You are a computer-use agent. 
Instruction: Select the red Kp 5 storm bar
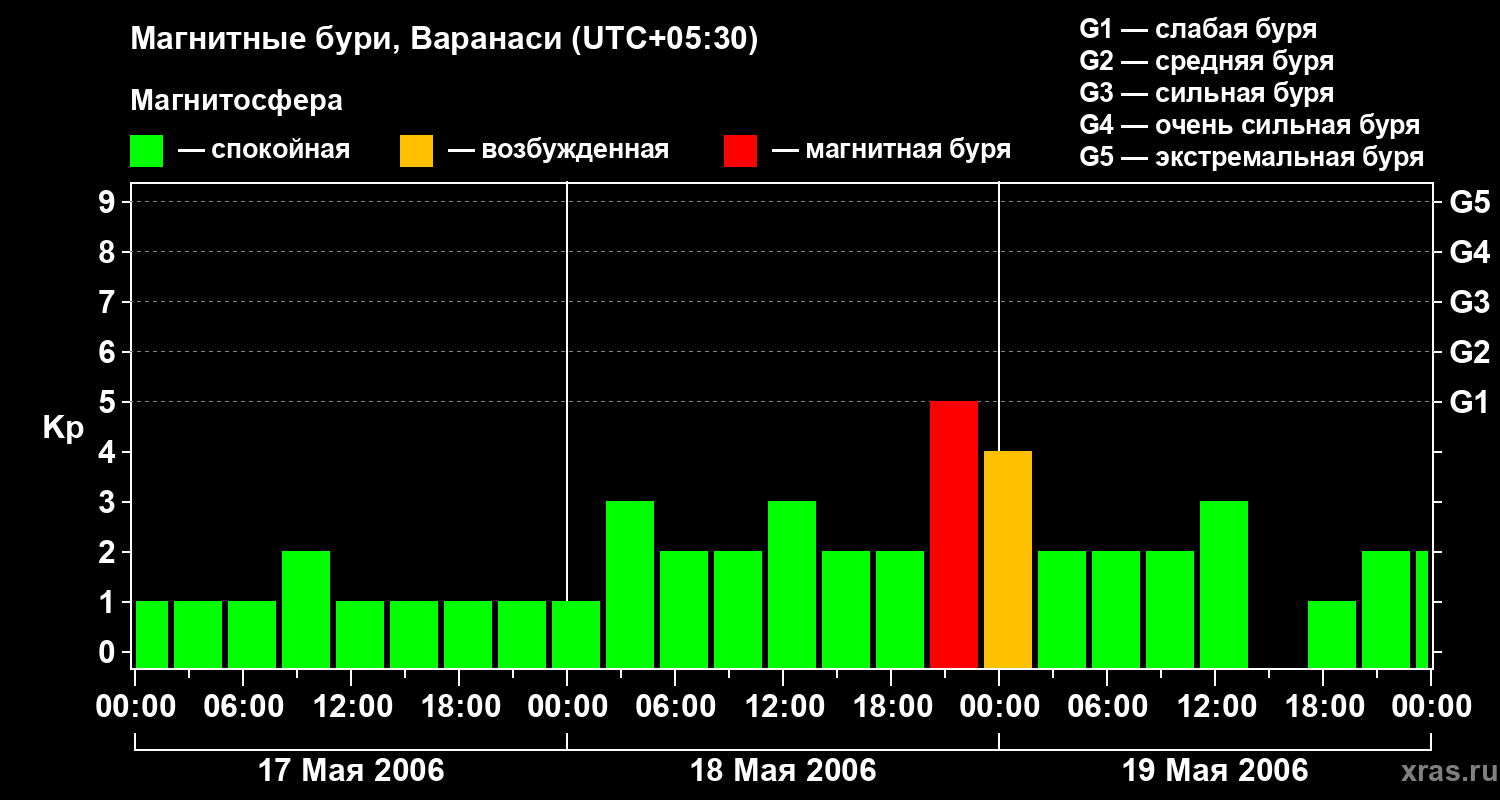(954, 535)
